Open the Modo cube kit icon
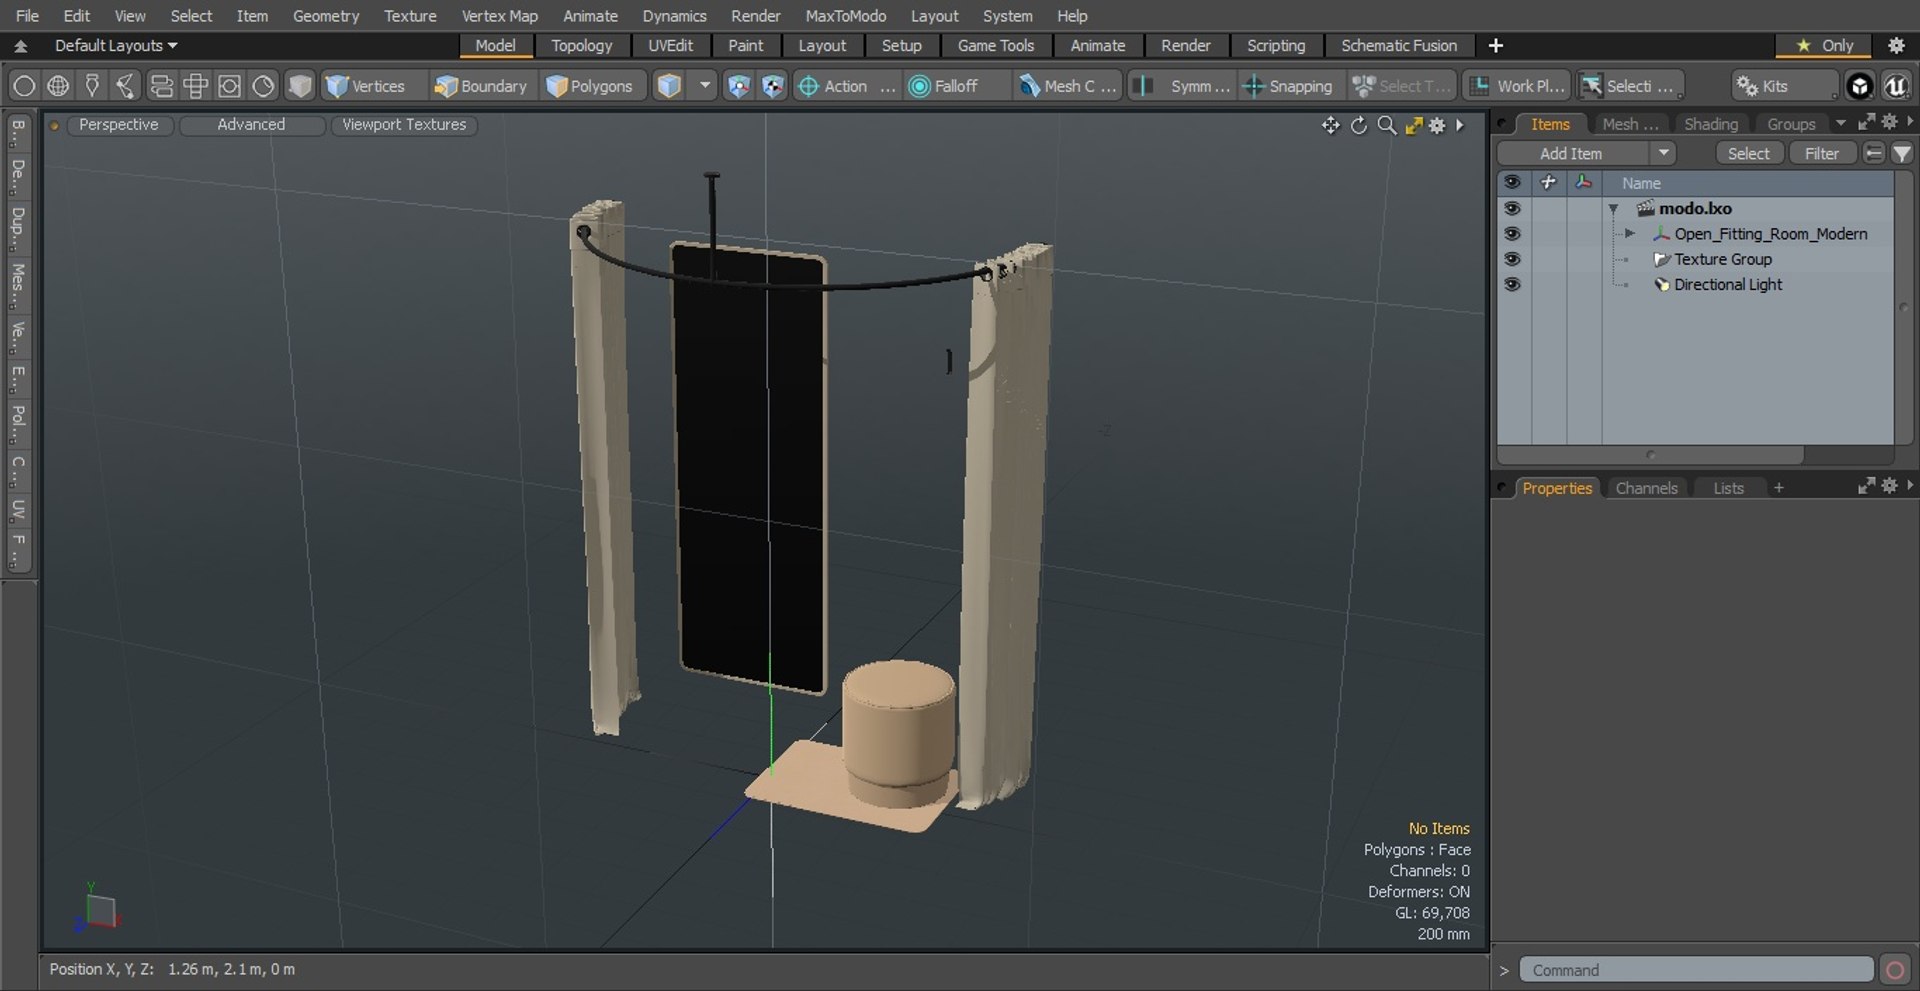The image size is (1920, 991). pyautogui.click(x=1859, y=86)
